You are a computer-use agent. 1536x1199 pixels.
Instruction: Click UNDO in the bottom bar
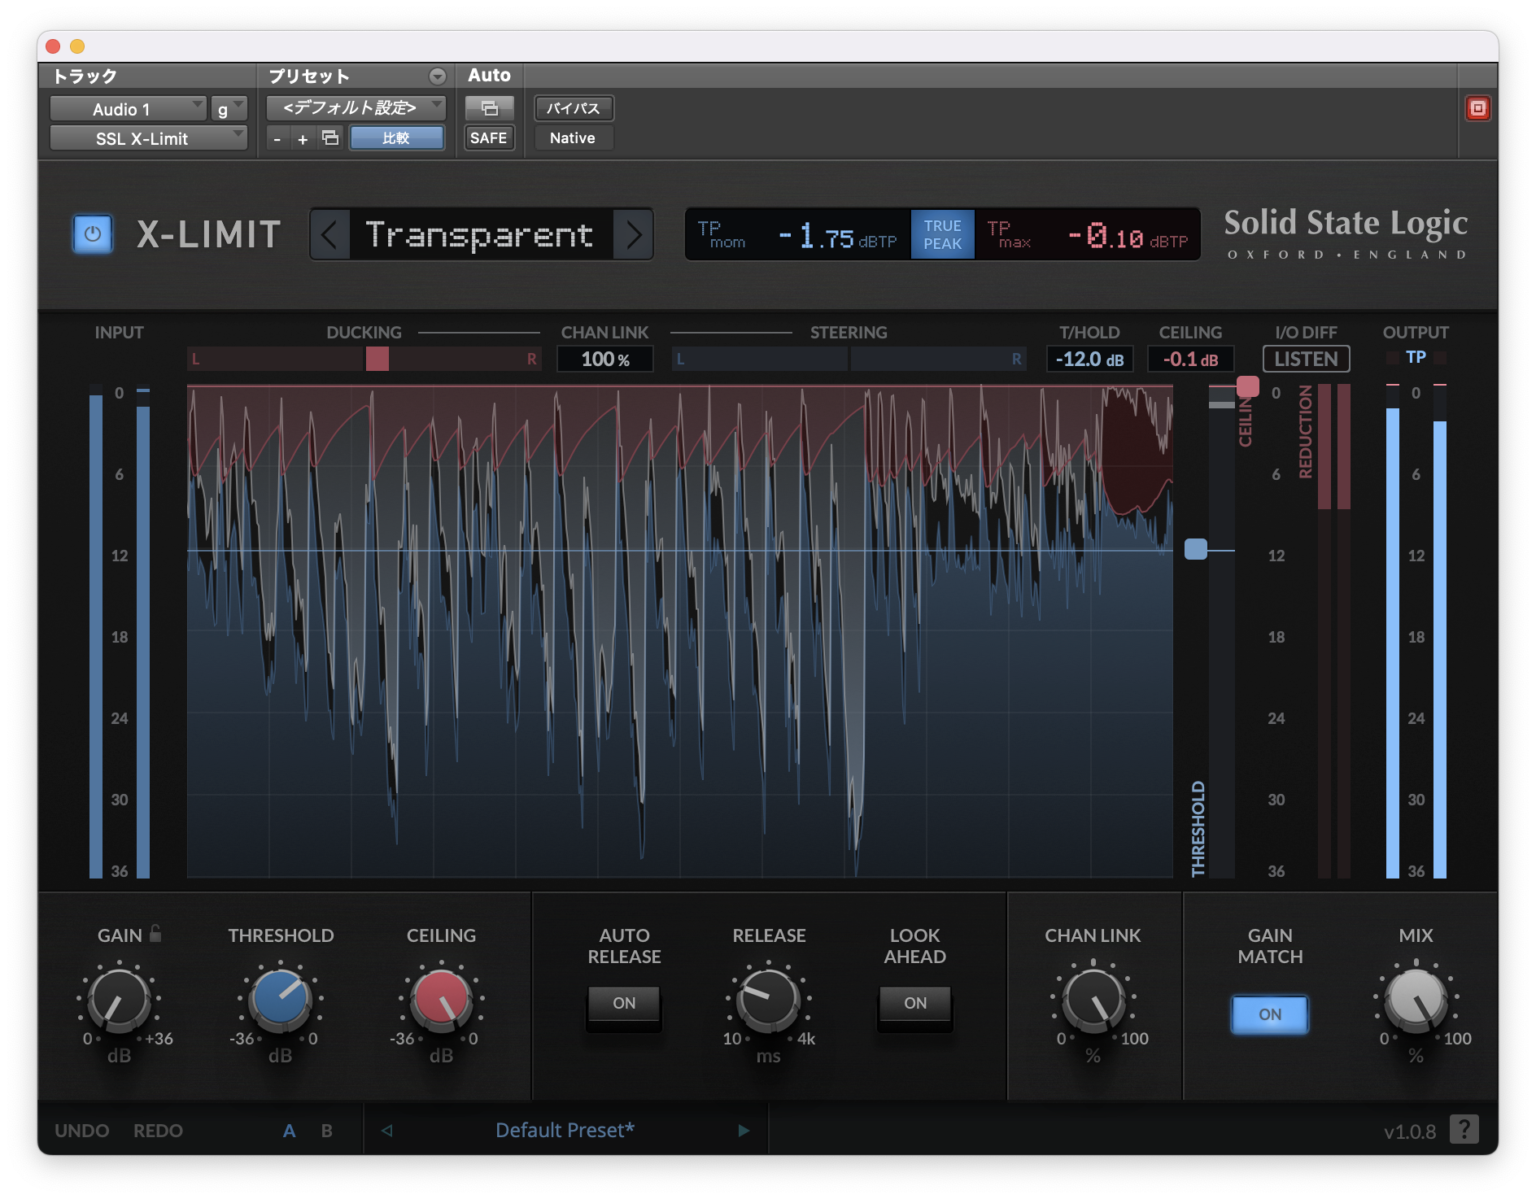pyautogui.click(x=80, y=1130)
